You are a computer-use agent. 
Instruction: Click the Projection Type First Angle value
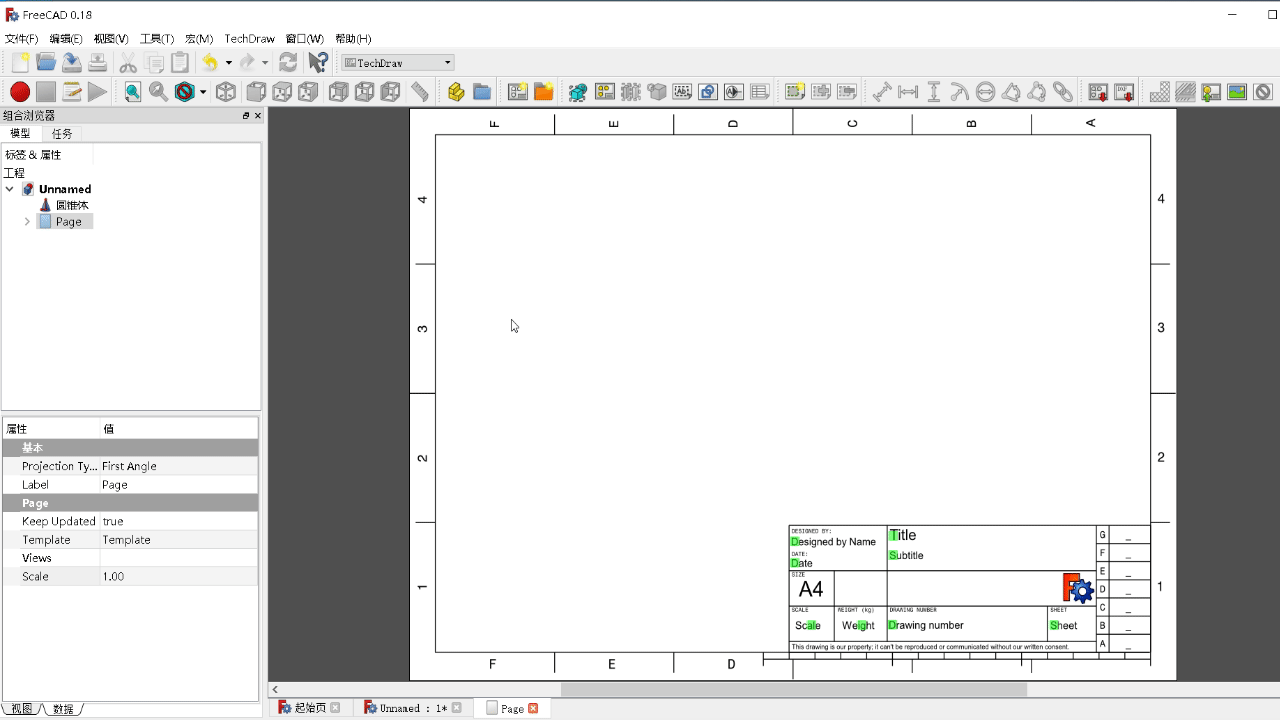tap(179, 466)
